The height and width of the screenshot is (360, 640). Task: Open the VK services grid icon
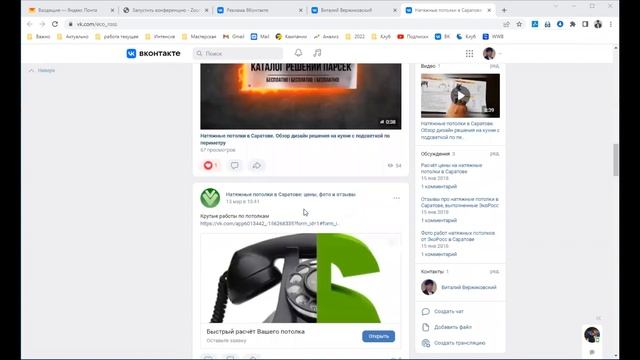[469, 53]
